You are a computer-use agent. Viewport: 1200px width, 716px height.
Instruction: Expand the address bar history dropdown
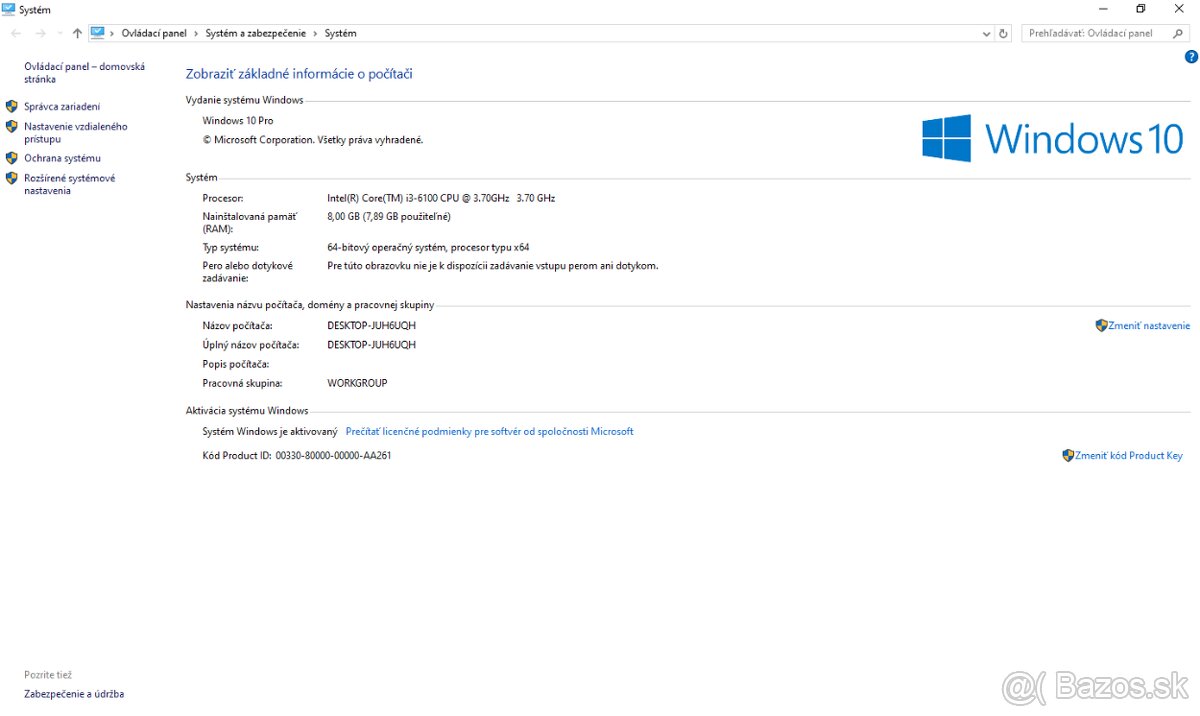987,33
